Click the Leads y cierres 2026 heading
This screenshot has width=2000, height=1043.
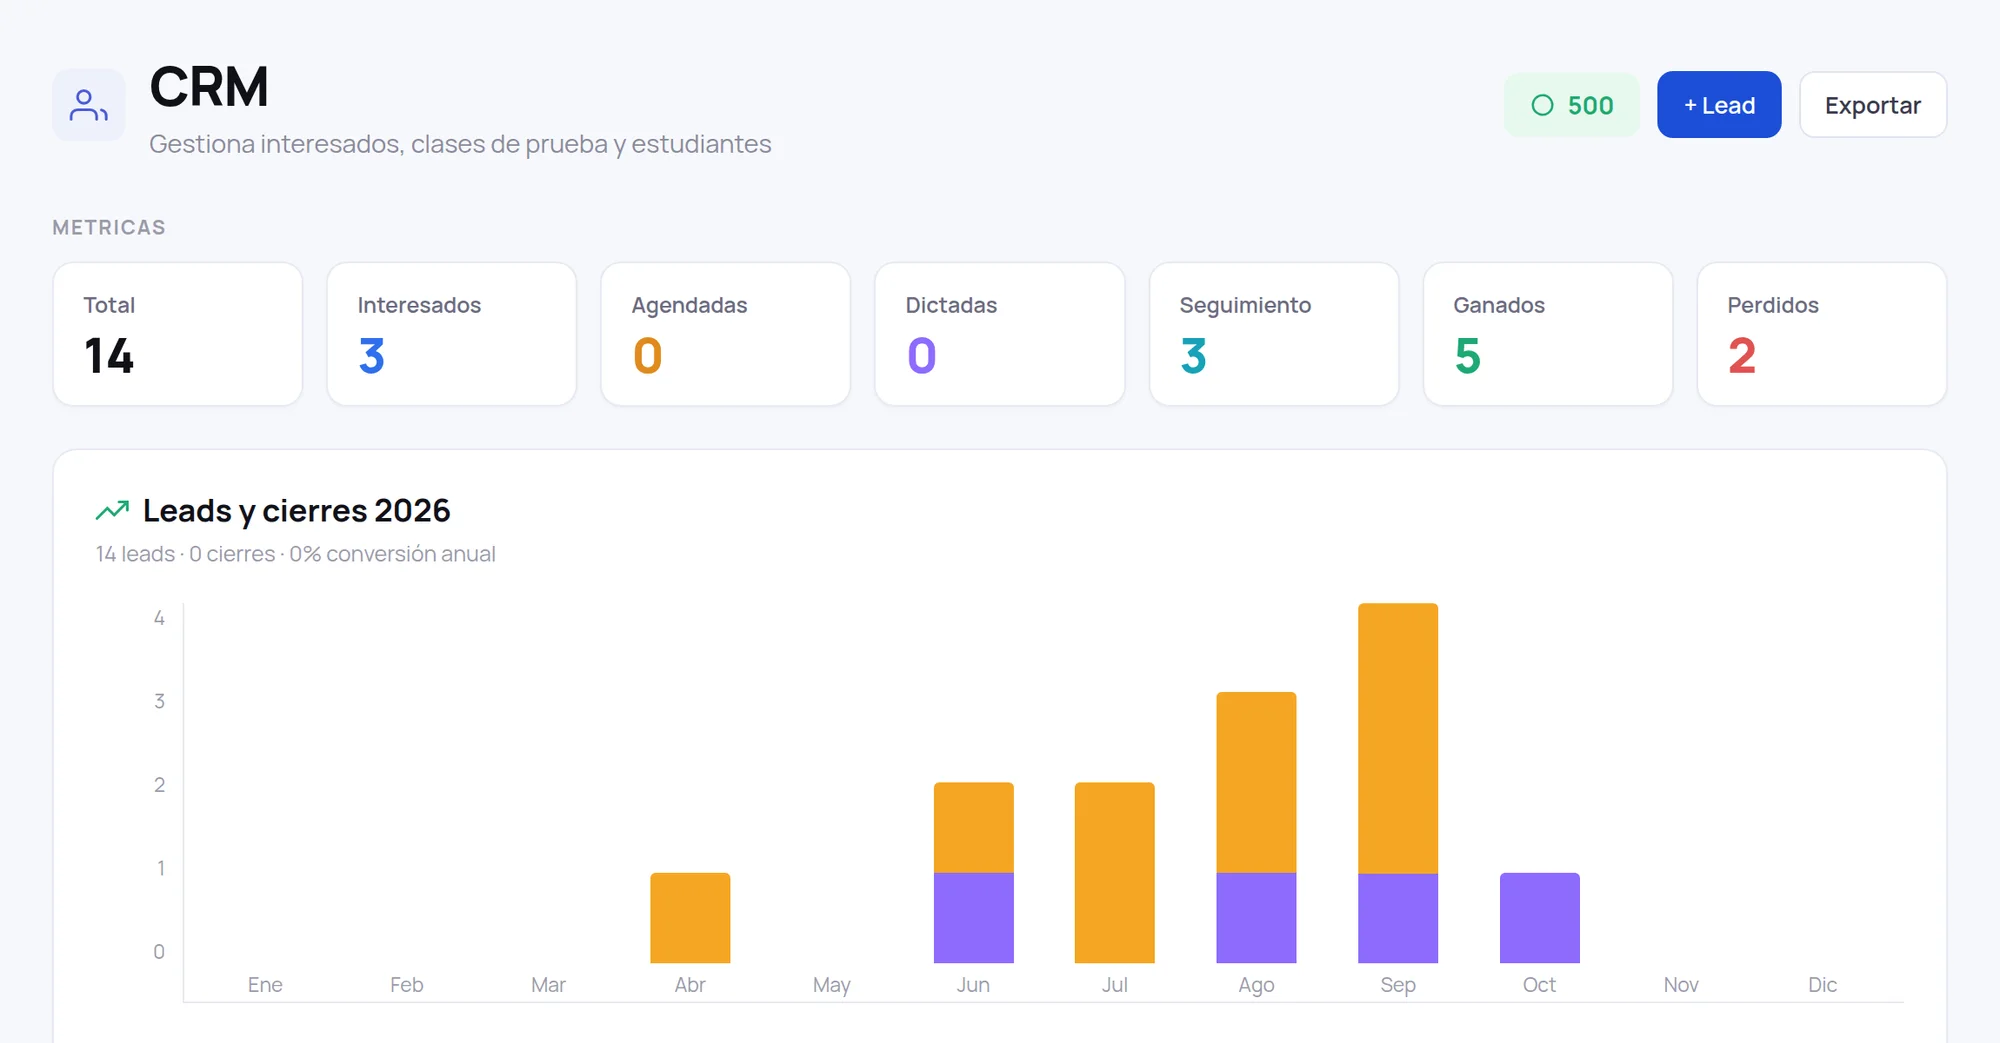point(297,511)
